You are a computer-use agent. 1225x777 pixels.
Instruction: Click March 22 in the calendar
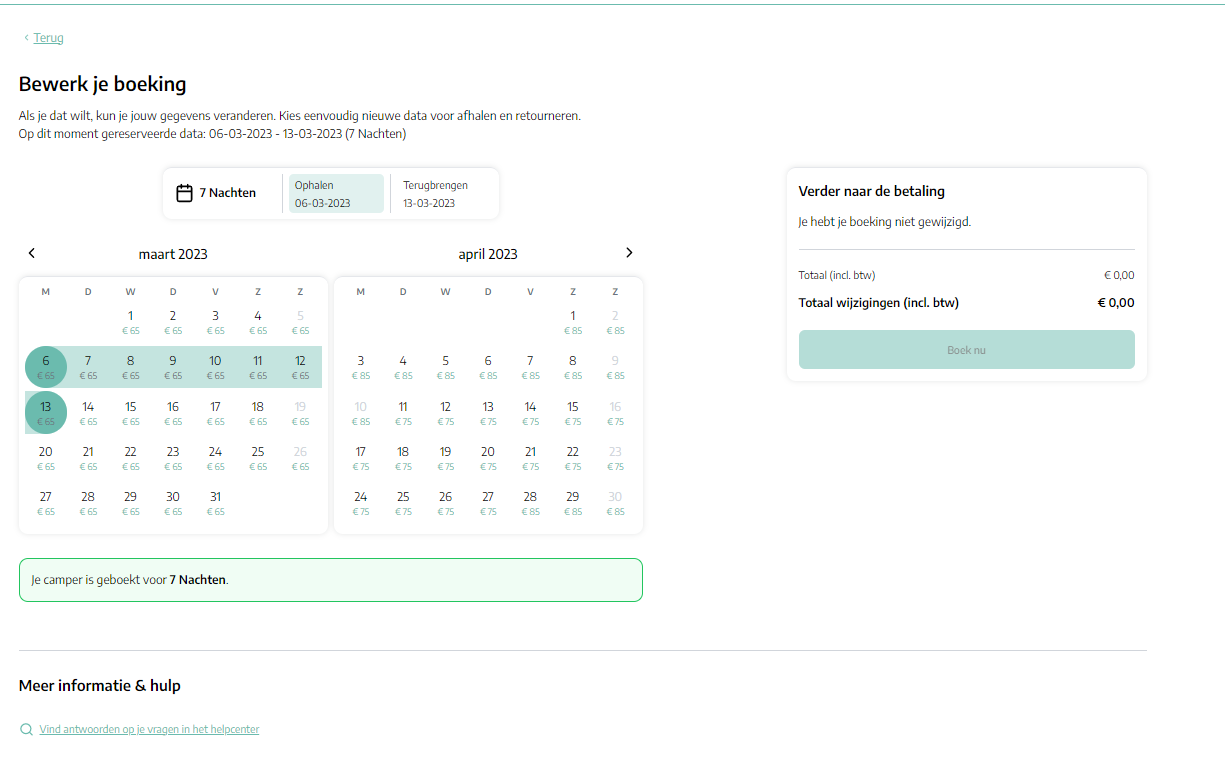(x=131, y=458)
